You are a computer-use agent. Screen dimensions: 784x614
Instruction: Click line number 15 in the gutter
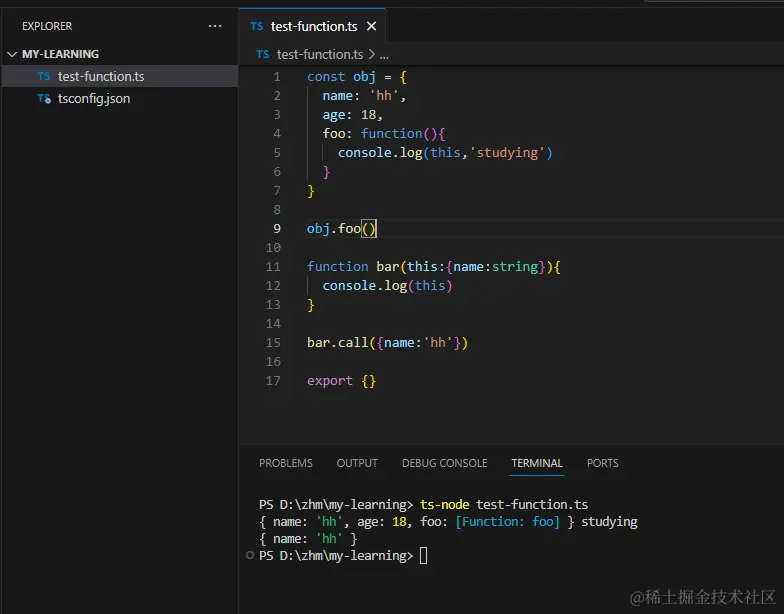click(x=273, y=342)
